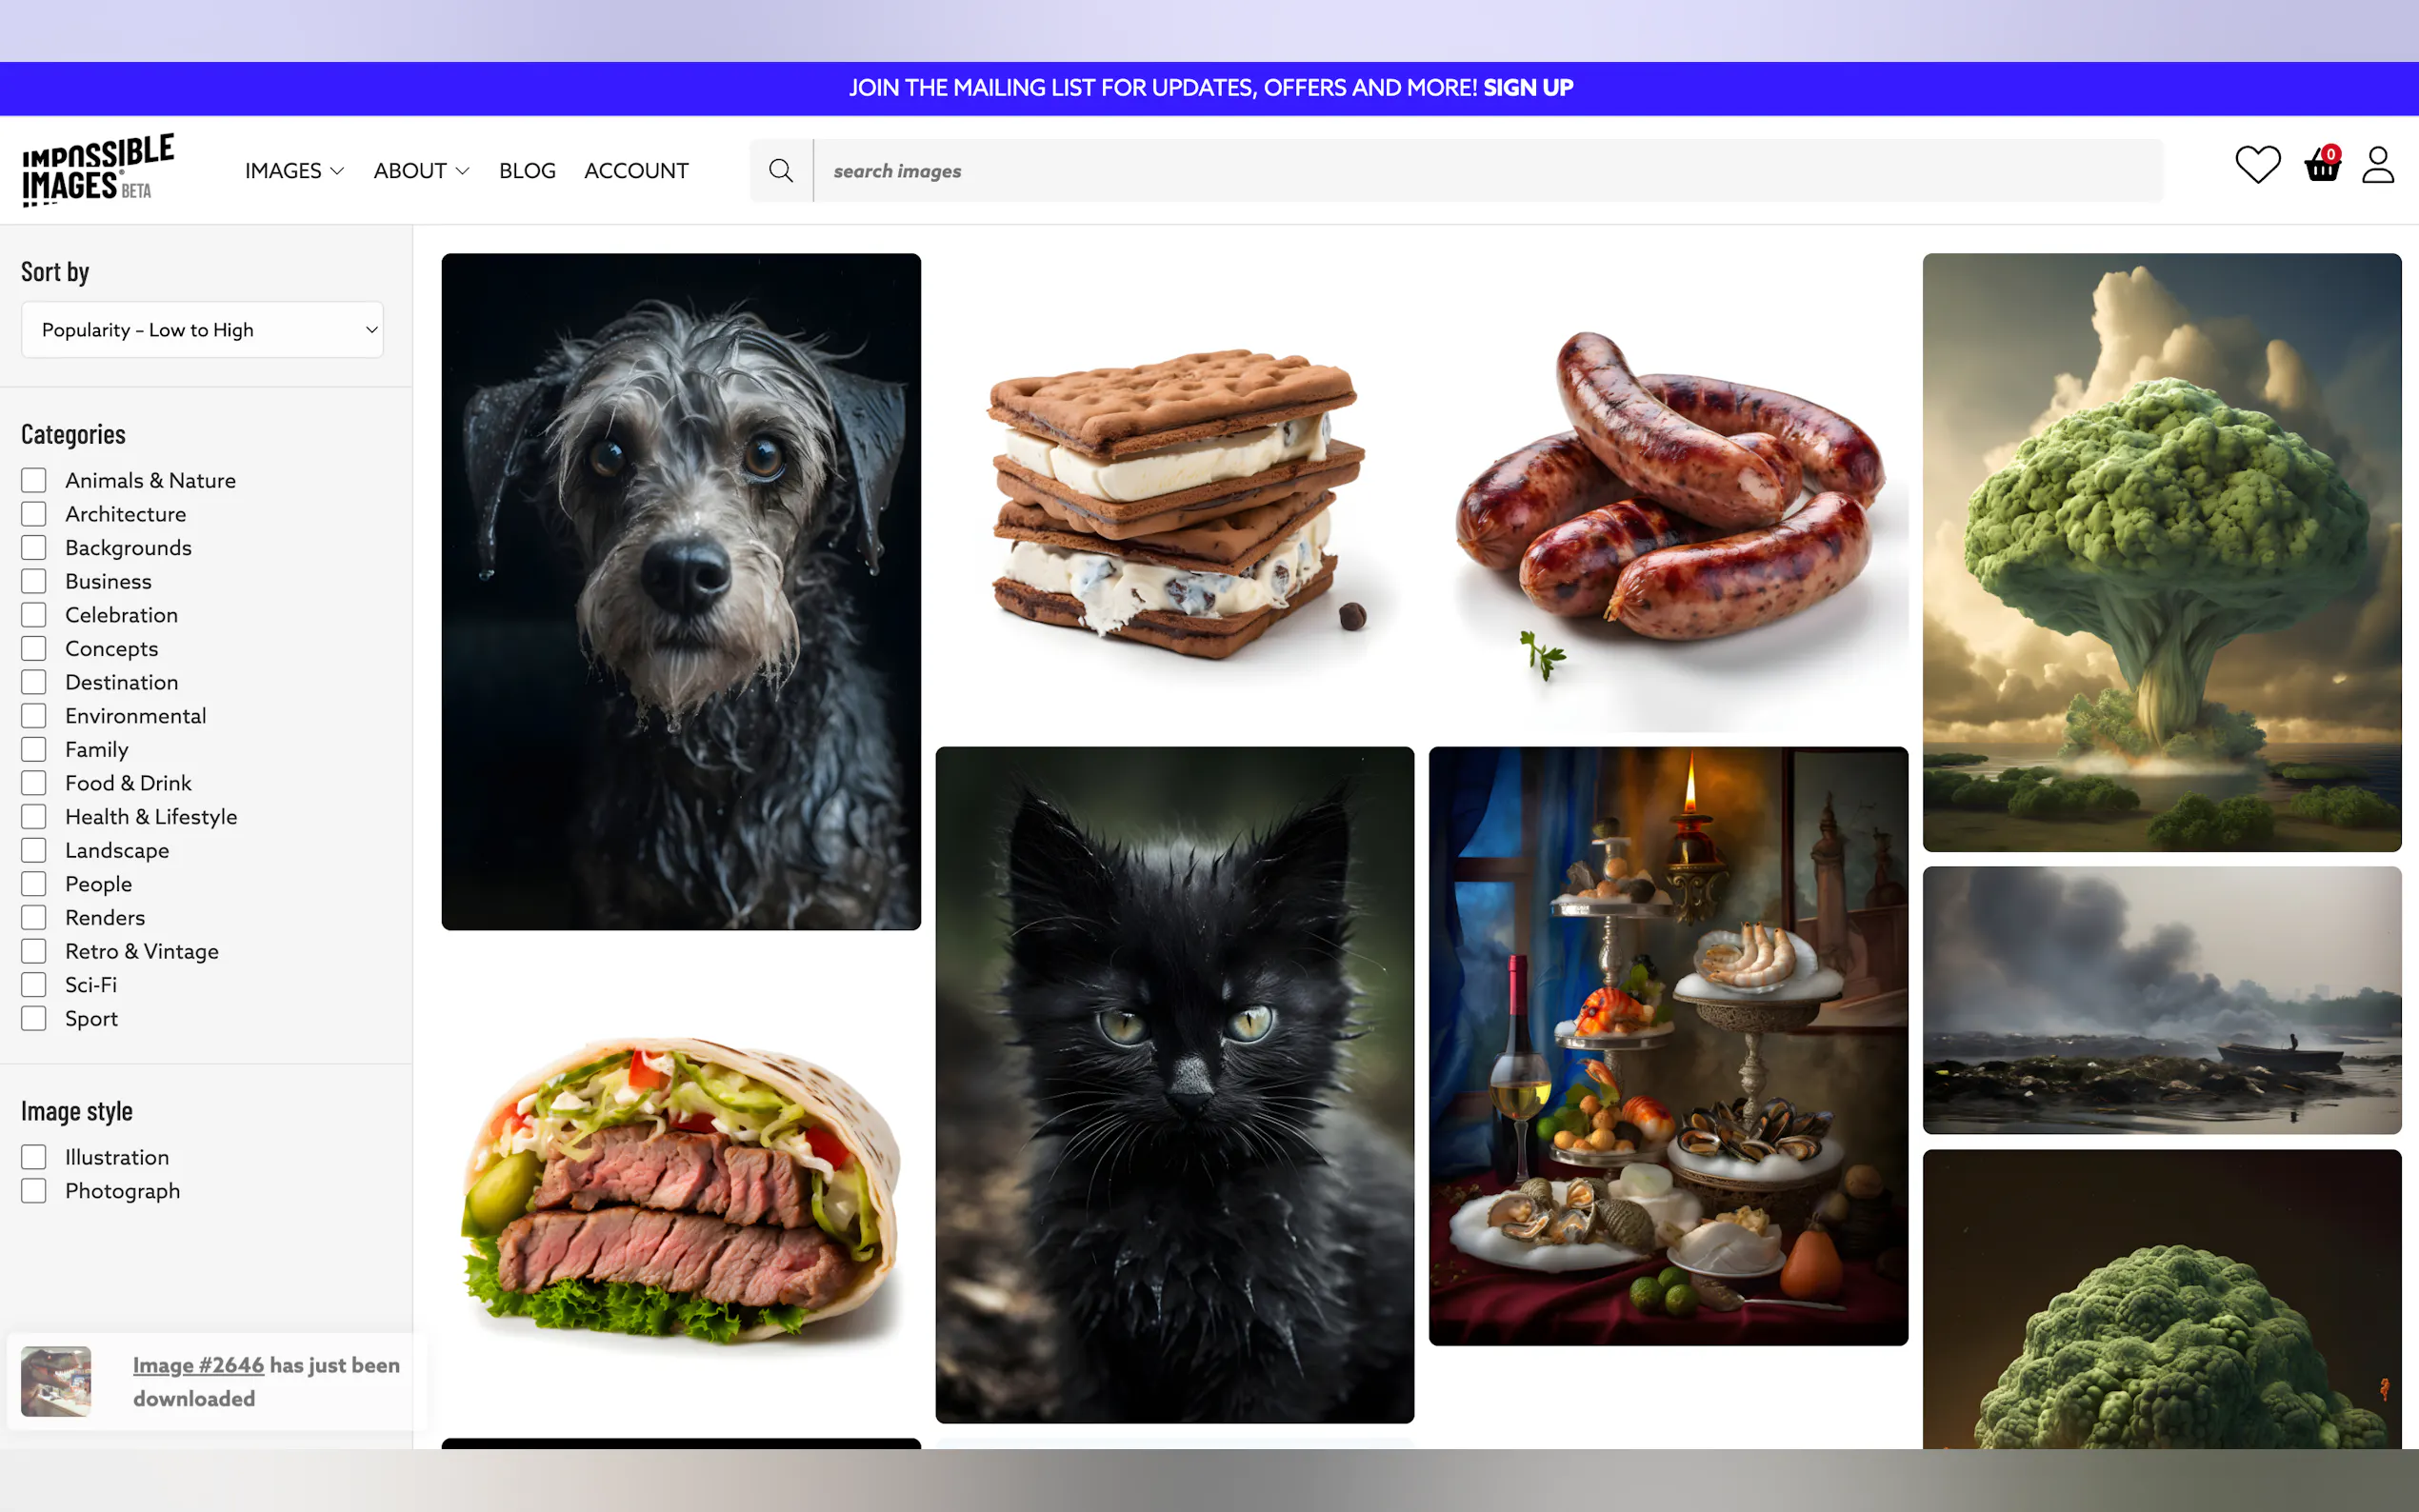Enable the Animals & Nature category filter
2419x1512 pixels.
coord(34,479)
